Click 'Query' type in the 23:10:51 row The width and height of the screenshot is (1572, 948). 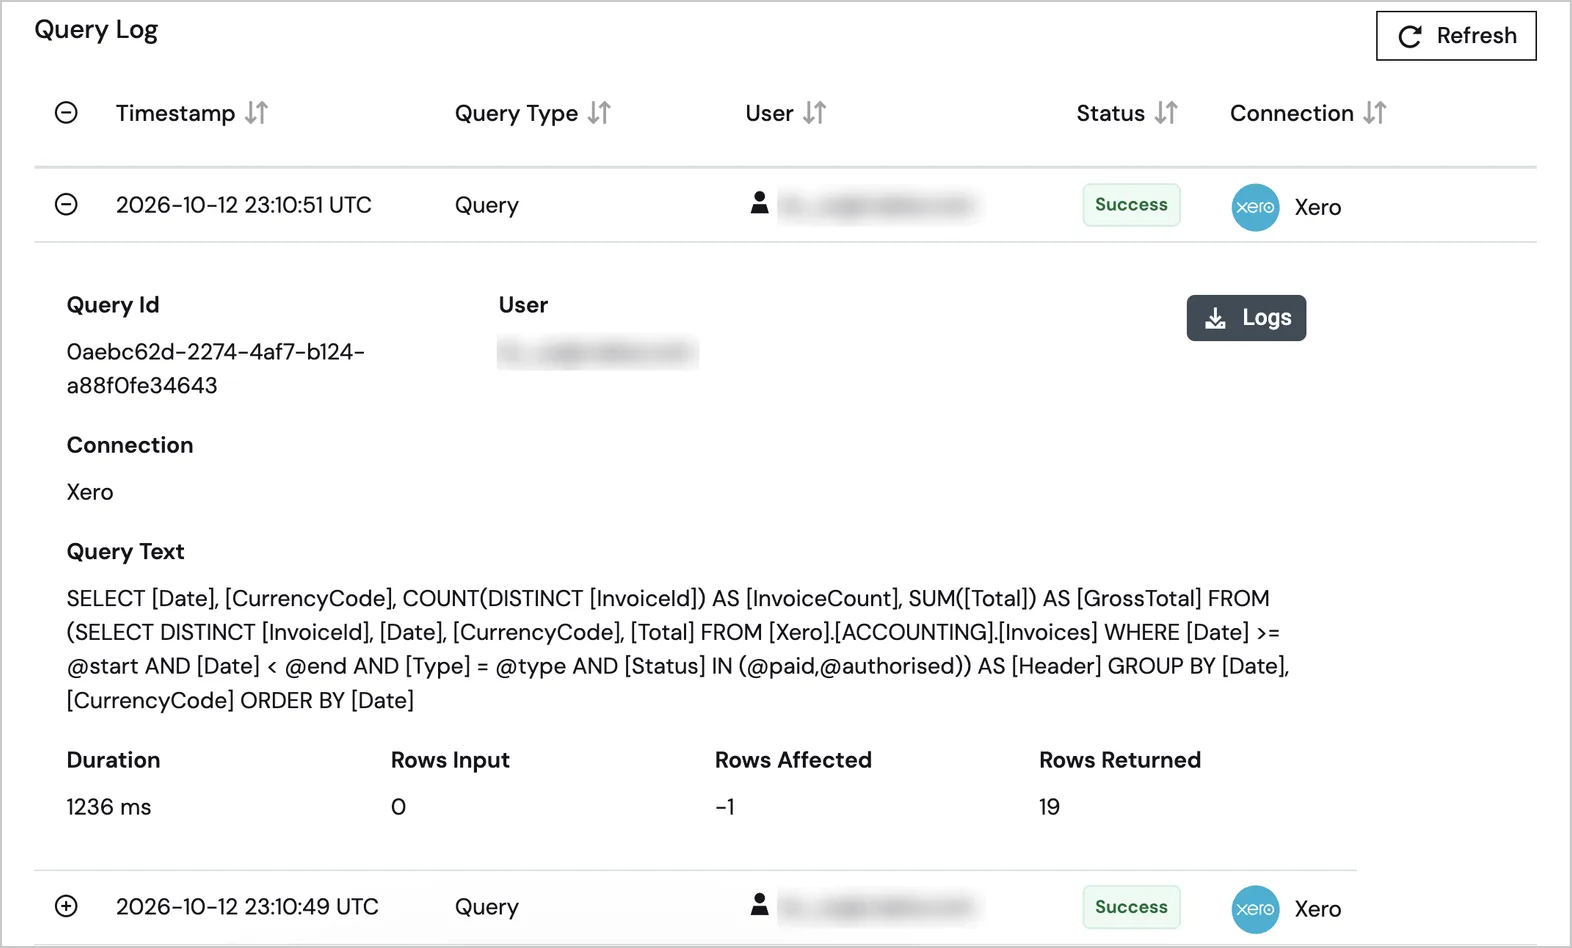coord(487,206)
